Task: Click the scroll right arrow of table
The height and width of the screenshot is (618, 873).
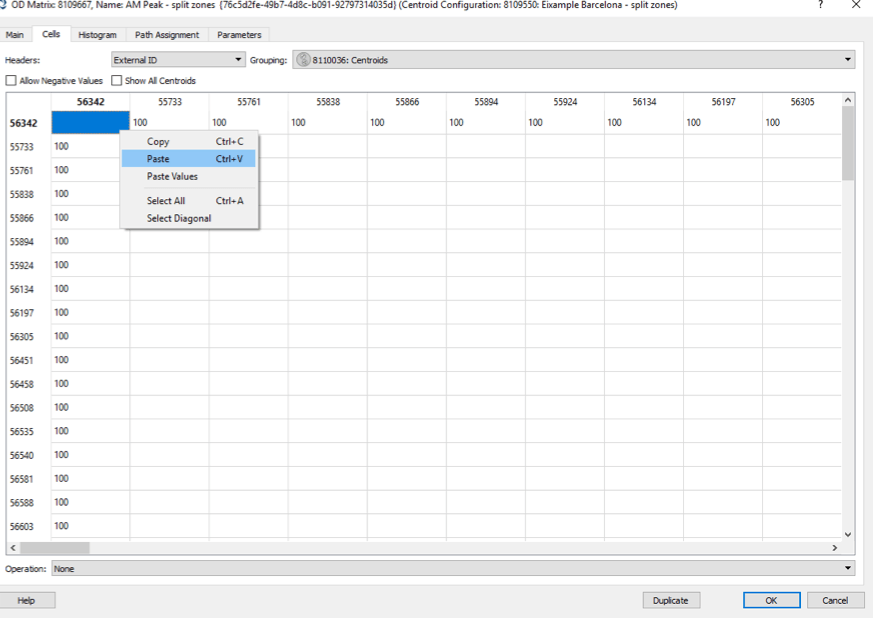Action: pos(835,548)
